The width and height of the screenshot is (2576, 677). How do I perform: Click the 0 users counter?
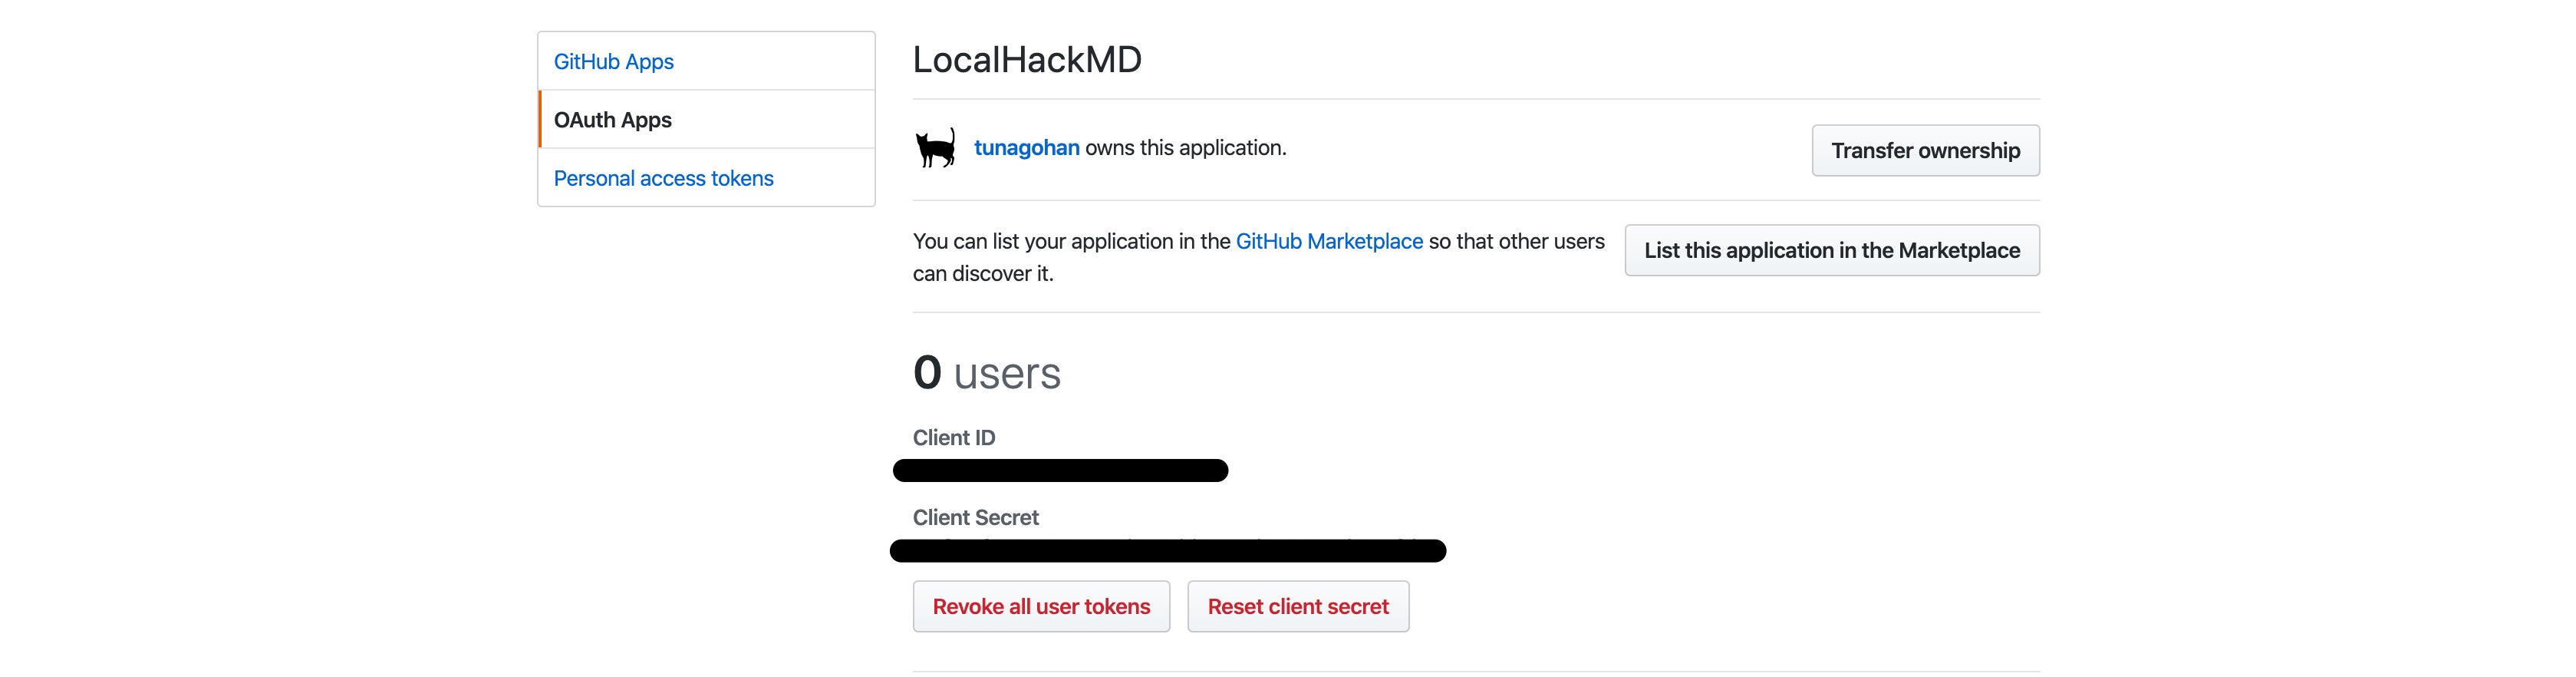986,373
